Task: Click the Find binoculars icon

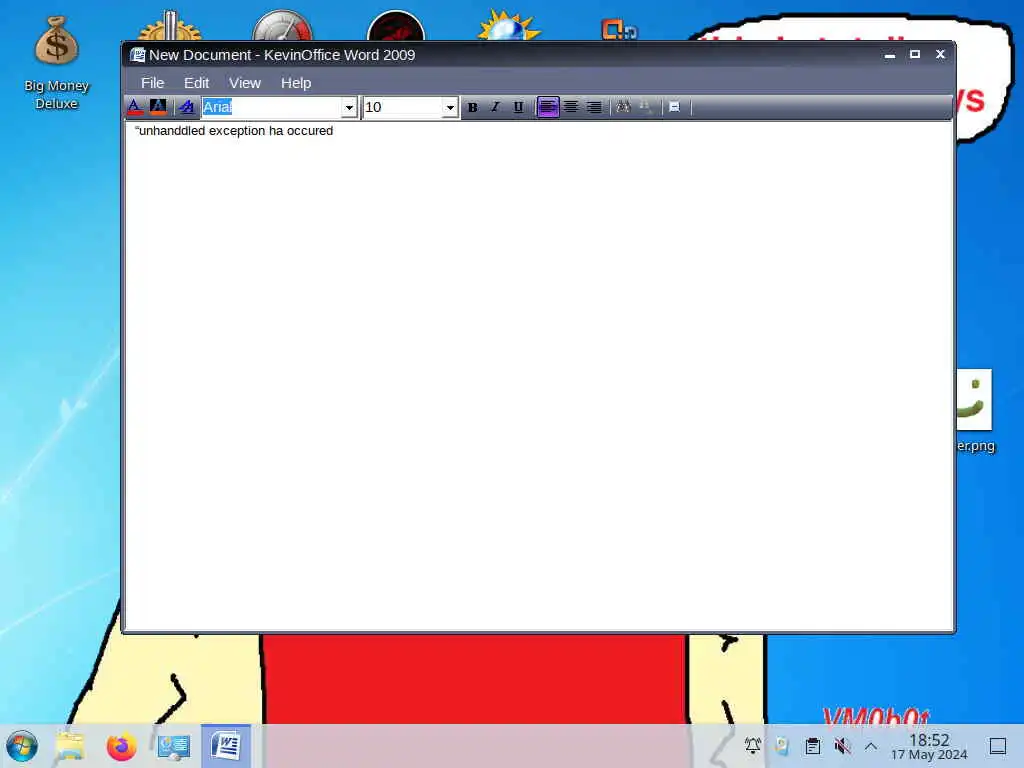Action: coord(623,107)
